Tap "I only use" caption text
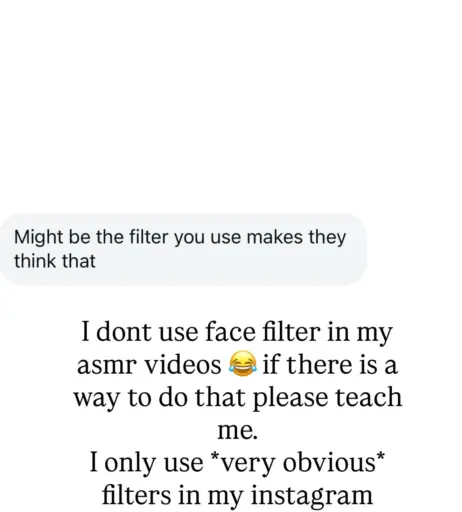462x512 pixels. pos(146,462)
